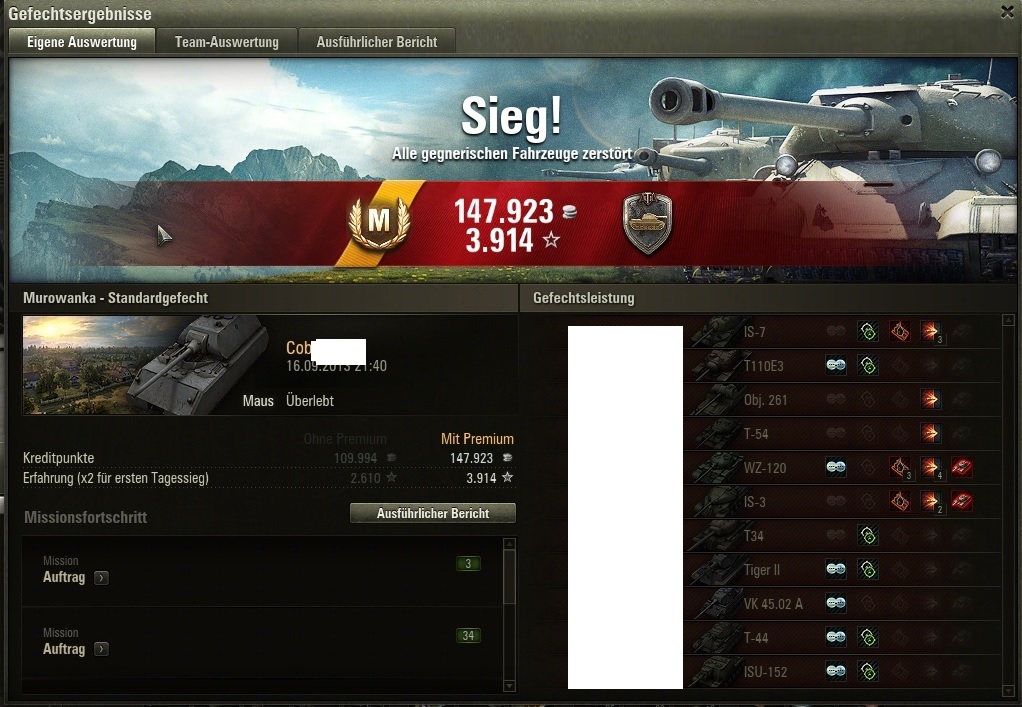1022x707 pixels.
Task: Click the tank shield achievement emblem
Action: pos(647,222)
